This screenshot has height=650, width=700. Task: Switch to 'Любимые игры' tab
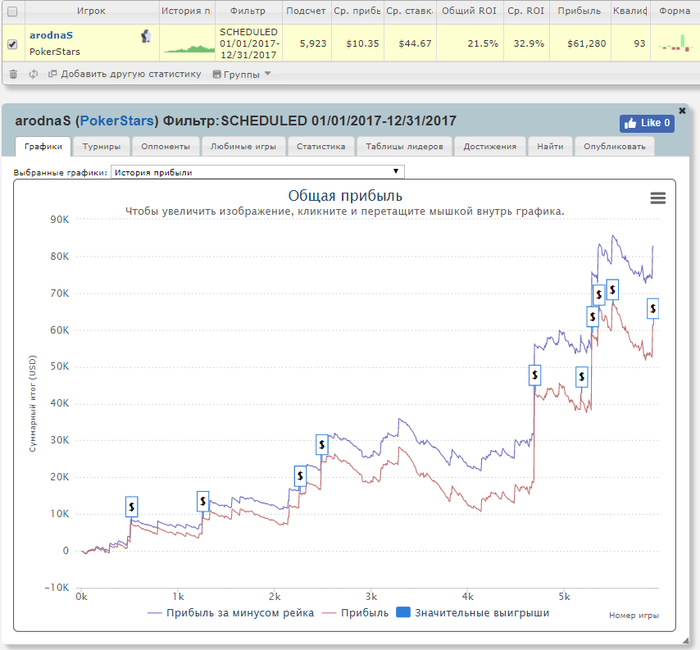[x=243, y=146]
